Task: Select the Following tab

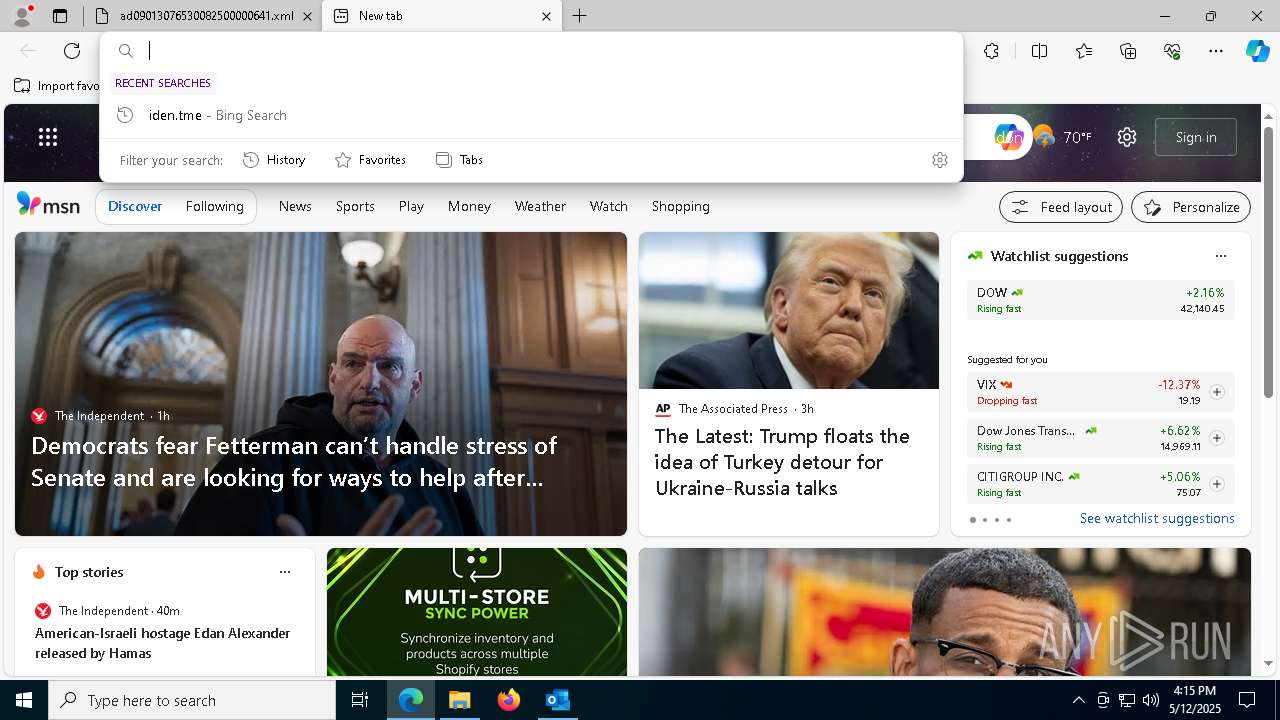Action: point(214,206)
